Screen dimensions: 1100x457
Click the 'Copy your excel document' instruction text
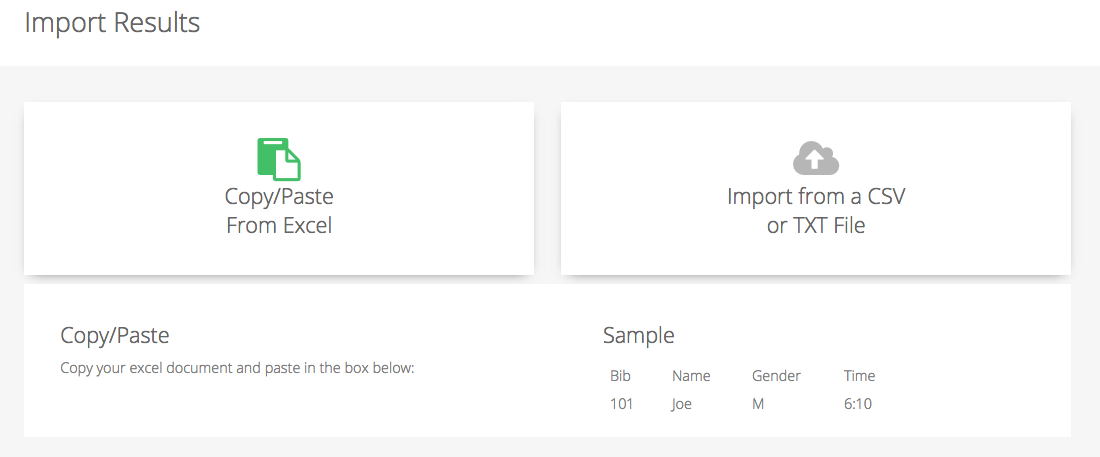pyautogui.click(x=238, y=369)
